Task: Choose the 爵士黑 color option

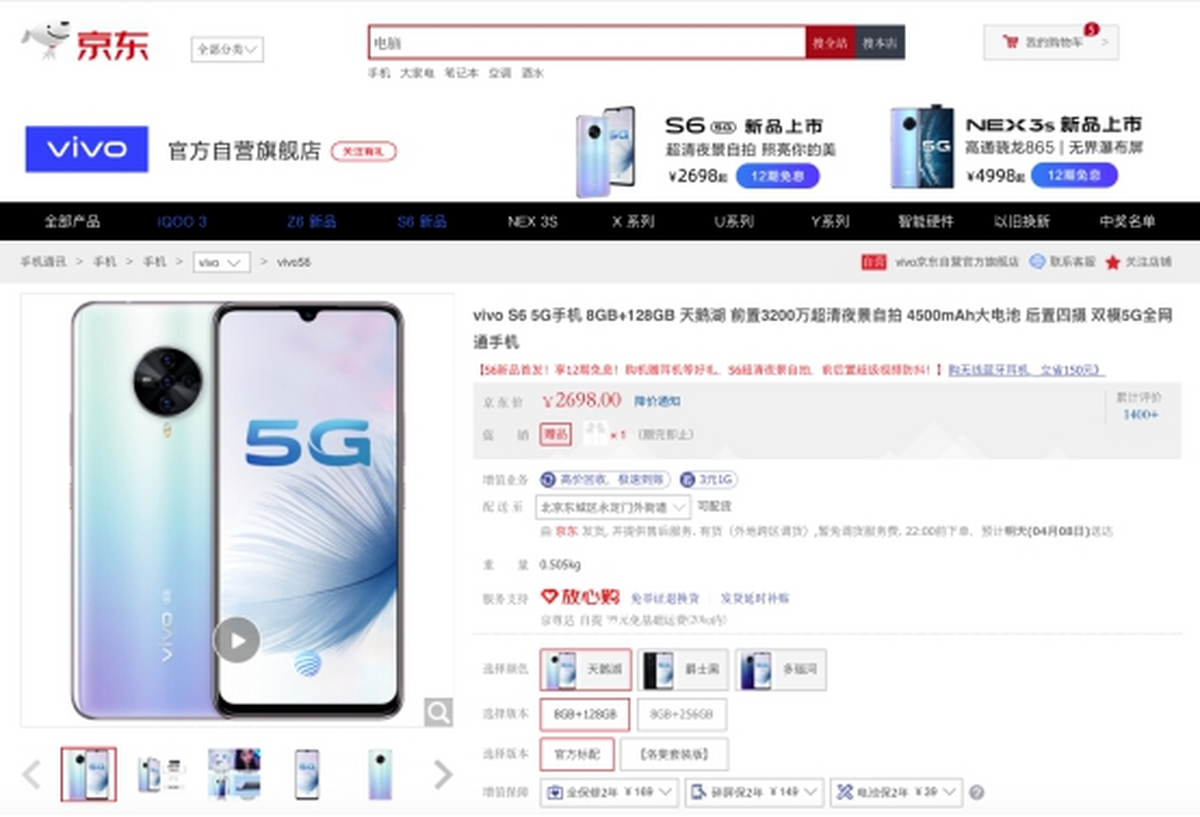Action: coord(681,670)
